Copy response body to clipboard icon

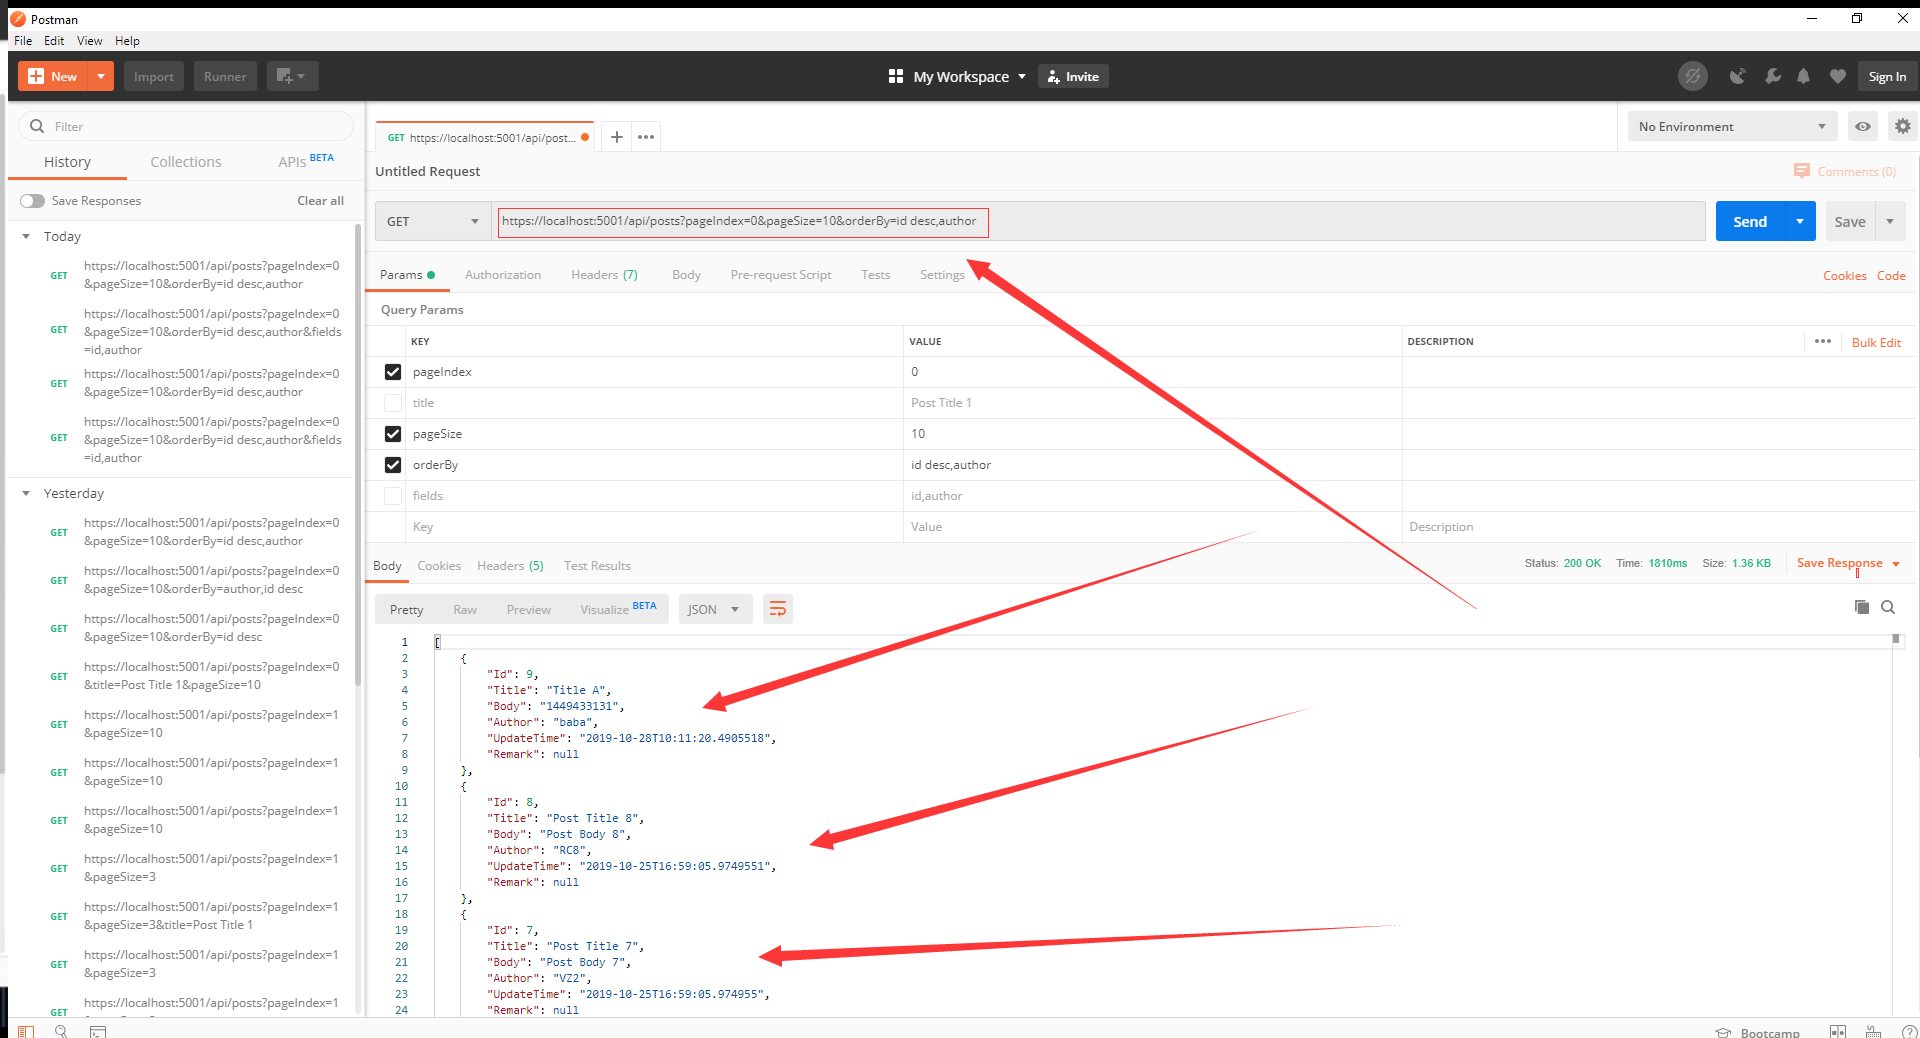tap(1861, 607)
